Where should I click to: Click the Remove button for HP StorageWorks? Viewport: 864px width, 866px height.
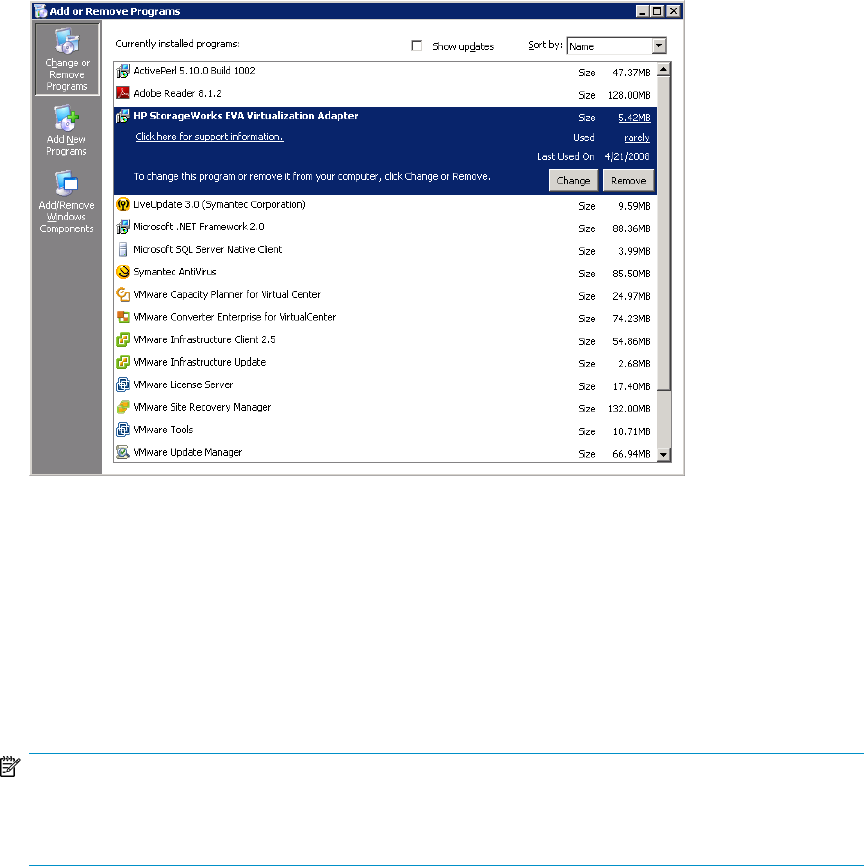[629, 181]
